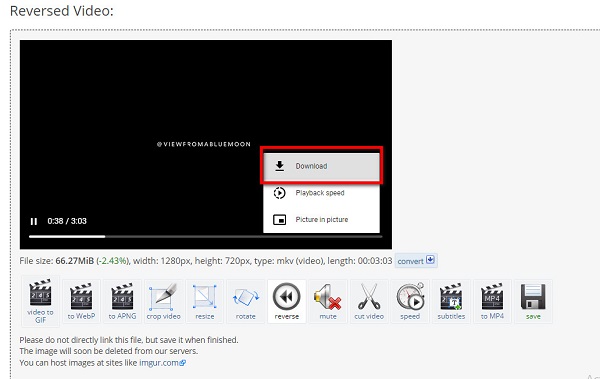Pause the video playback

pyautogui.click(x=34, y=221)
